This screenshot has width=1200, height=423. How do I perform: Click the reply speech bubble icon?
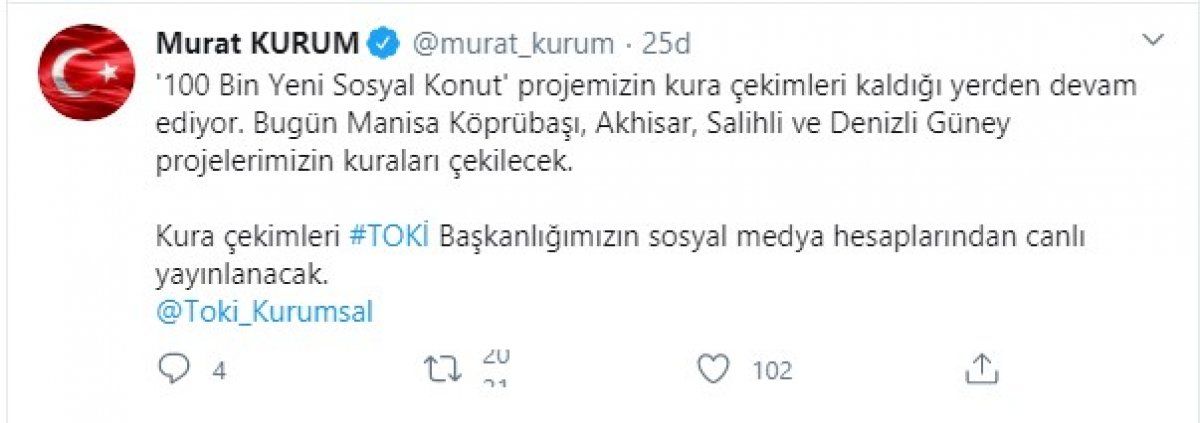[174, 370]
